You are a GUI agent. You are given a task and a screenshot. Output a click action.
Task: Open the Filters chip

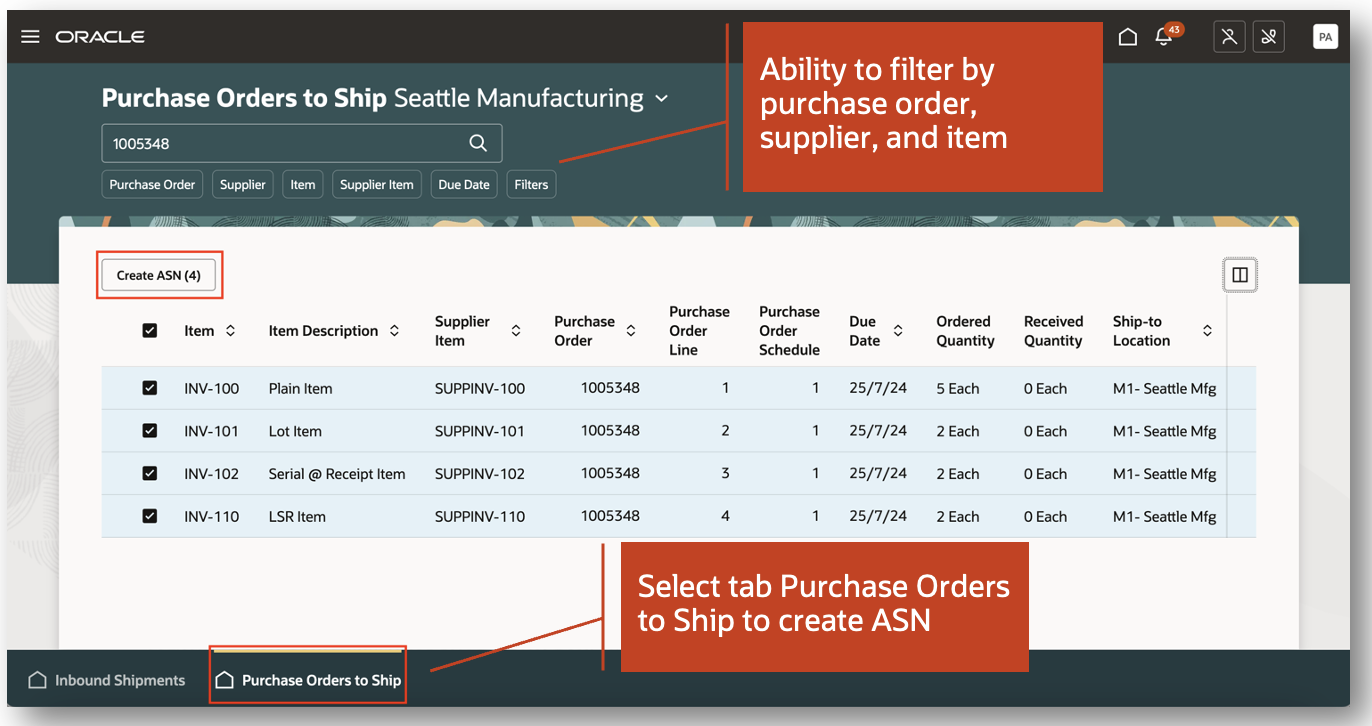coord(532,184)
